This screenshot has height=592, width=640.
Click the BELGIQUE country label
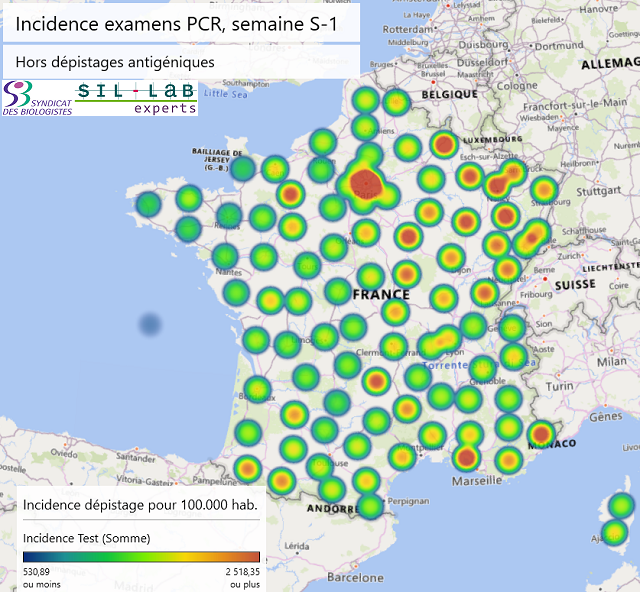coord(449,93)
